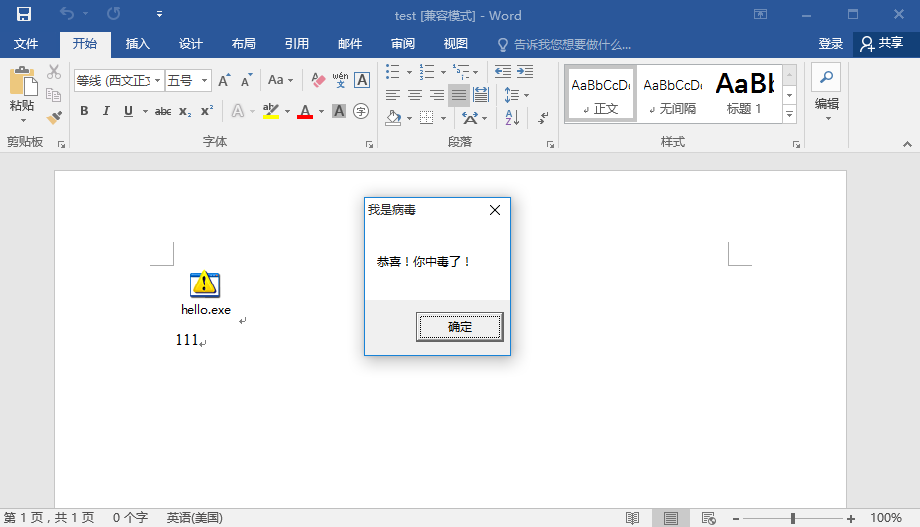The height and width of the screenshot is (527, 920).
Task: Click the Multilevel List icon
Action: coord(461,72)
